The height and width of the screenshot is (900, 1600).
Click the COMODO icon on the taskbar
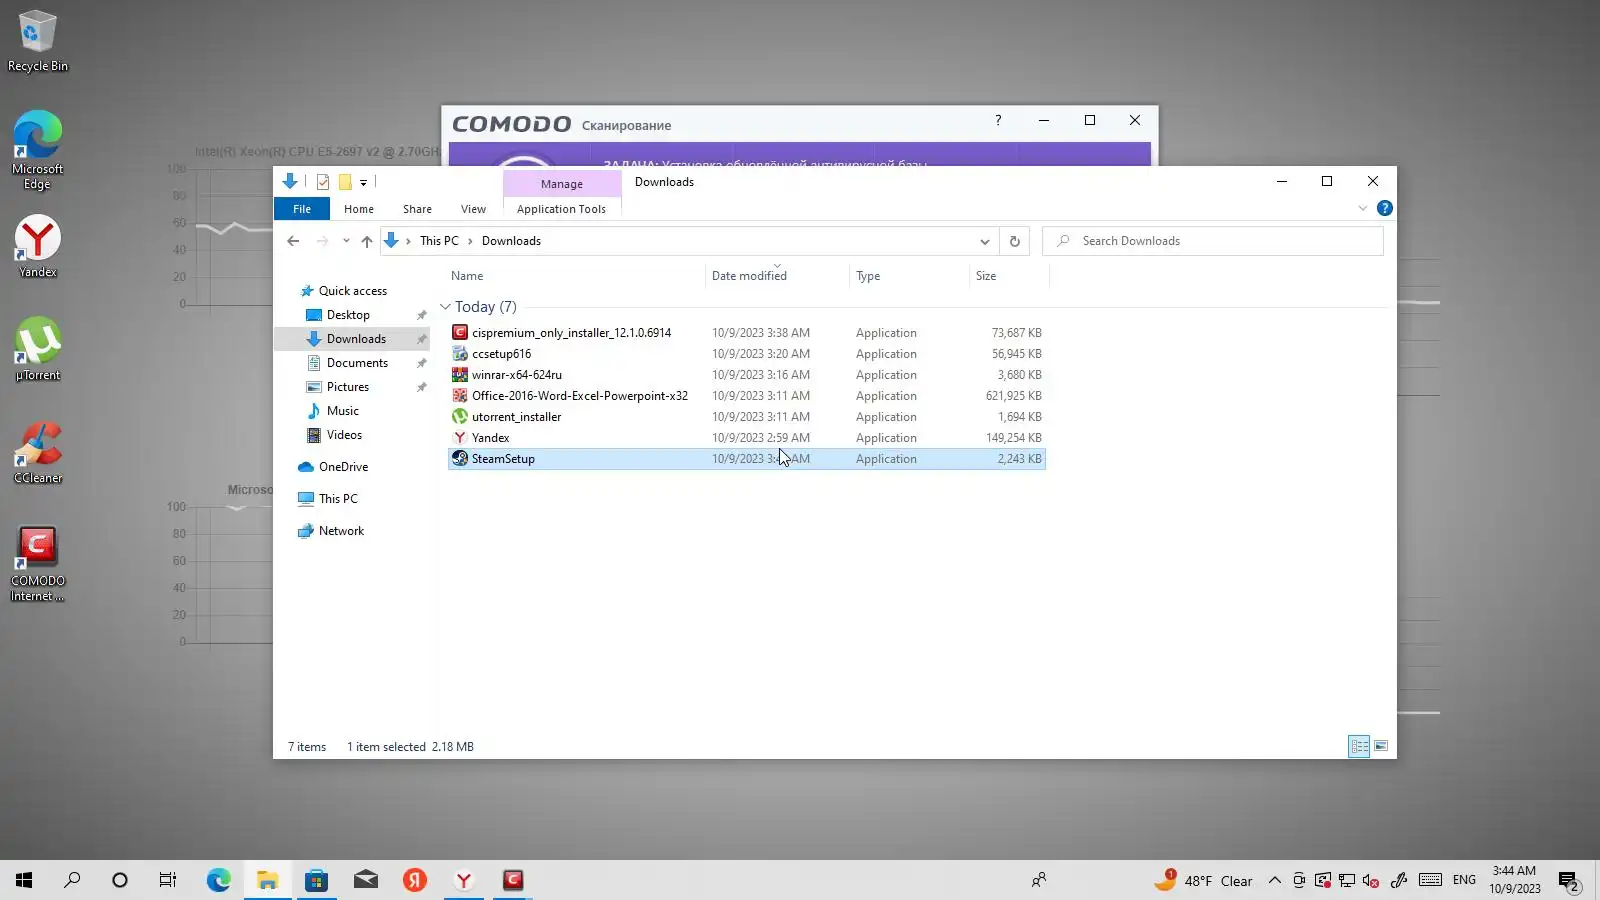click(x=513, y=880)
